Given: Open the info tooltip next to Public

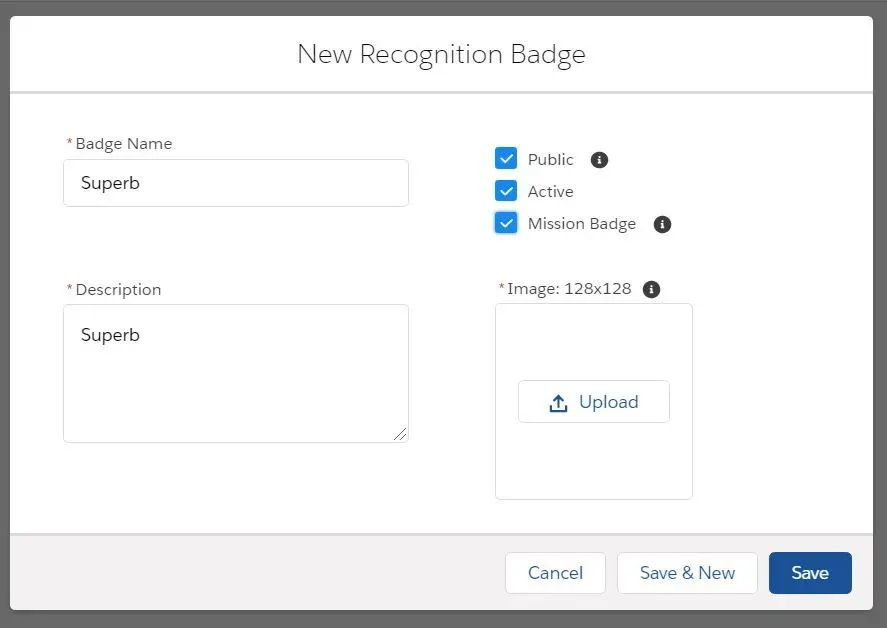Looking at the screenshot, I should click(599, 160).
